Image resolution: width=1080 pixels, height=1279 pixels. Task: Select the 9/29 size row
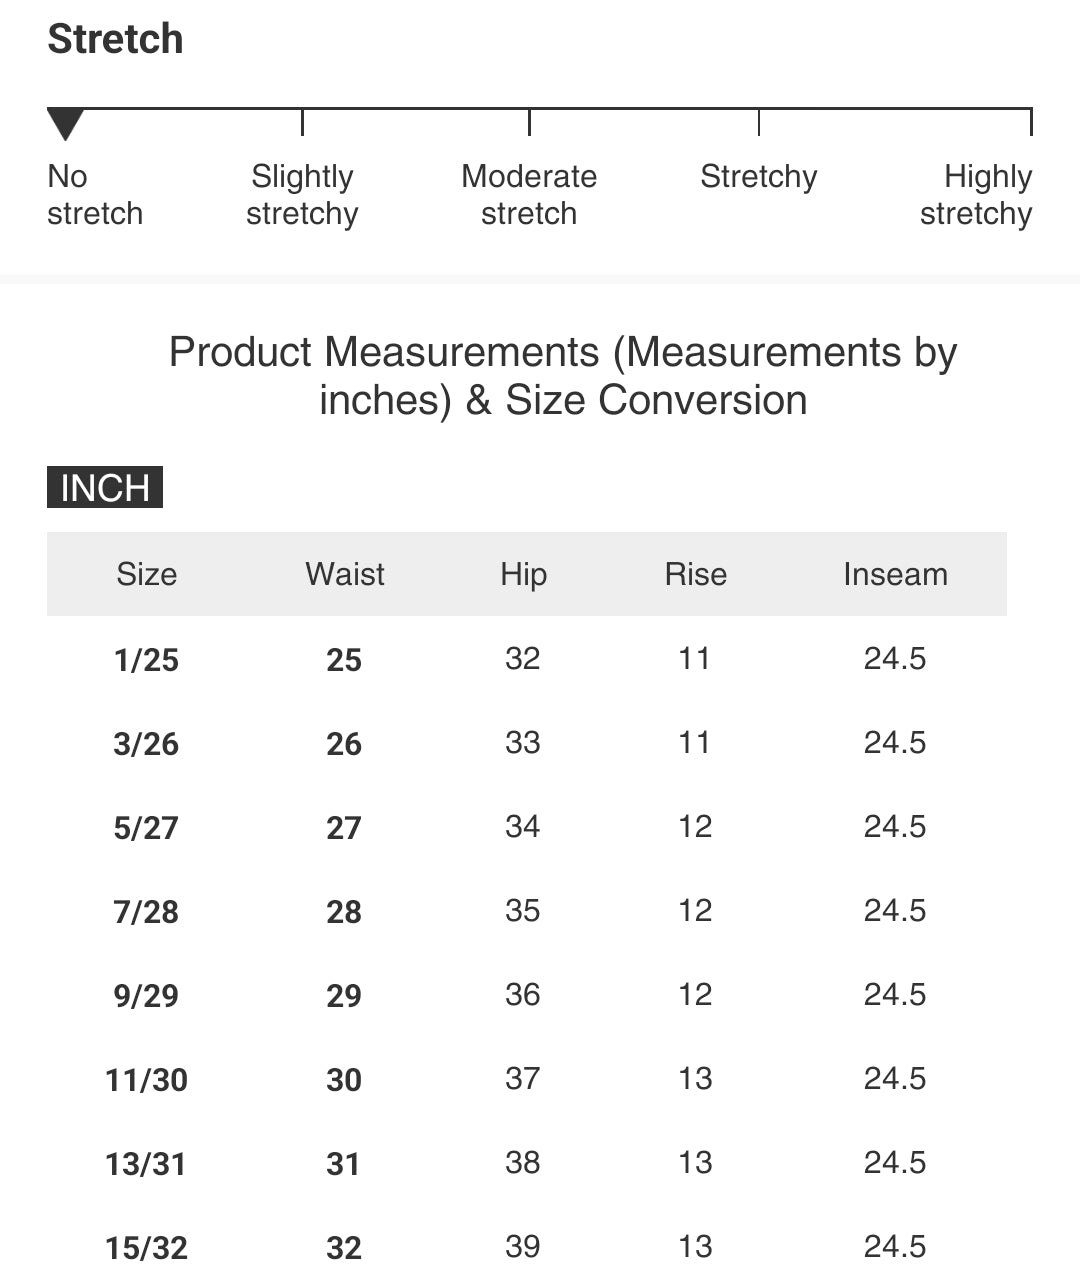tap(527, 995)
